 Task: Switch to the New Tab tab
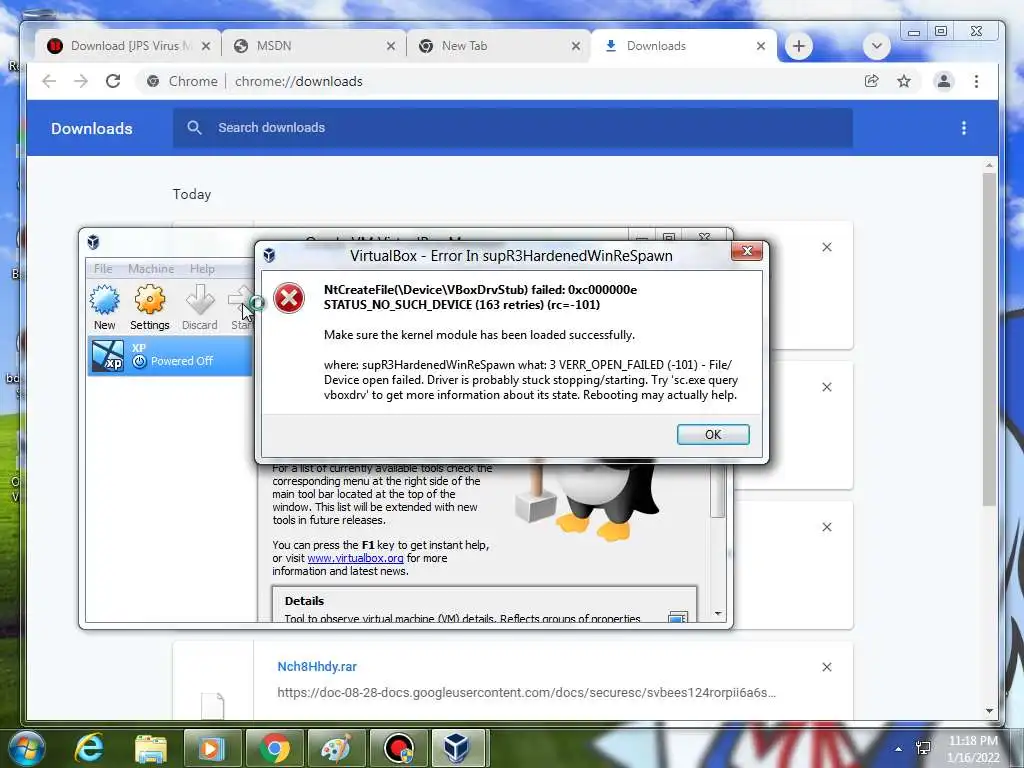499,46
